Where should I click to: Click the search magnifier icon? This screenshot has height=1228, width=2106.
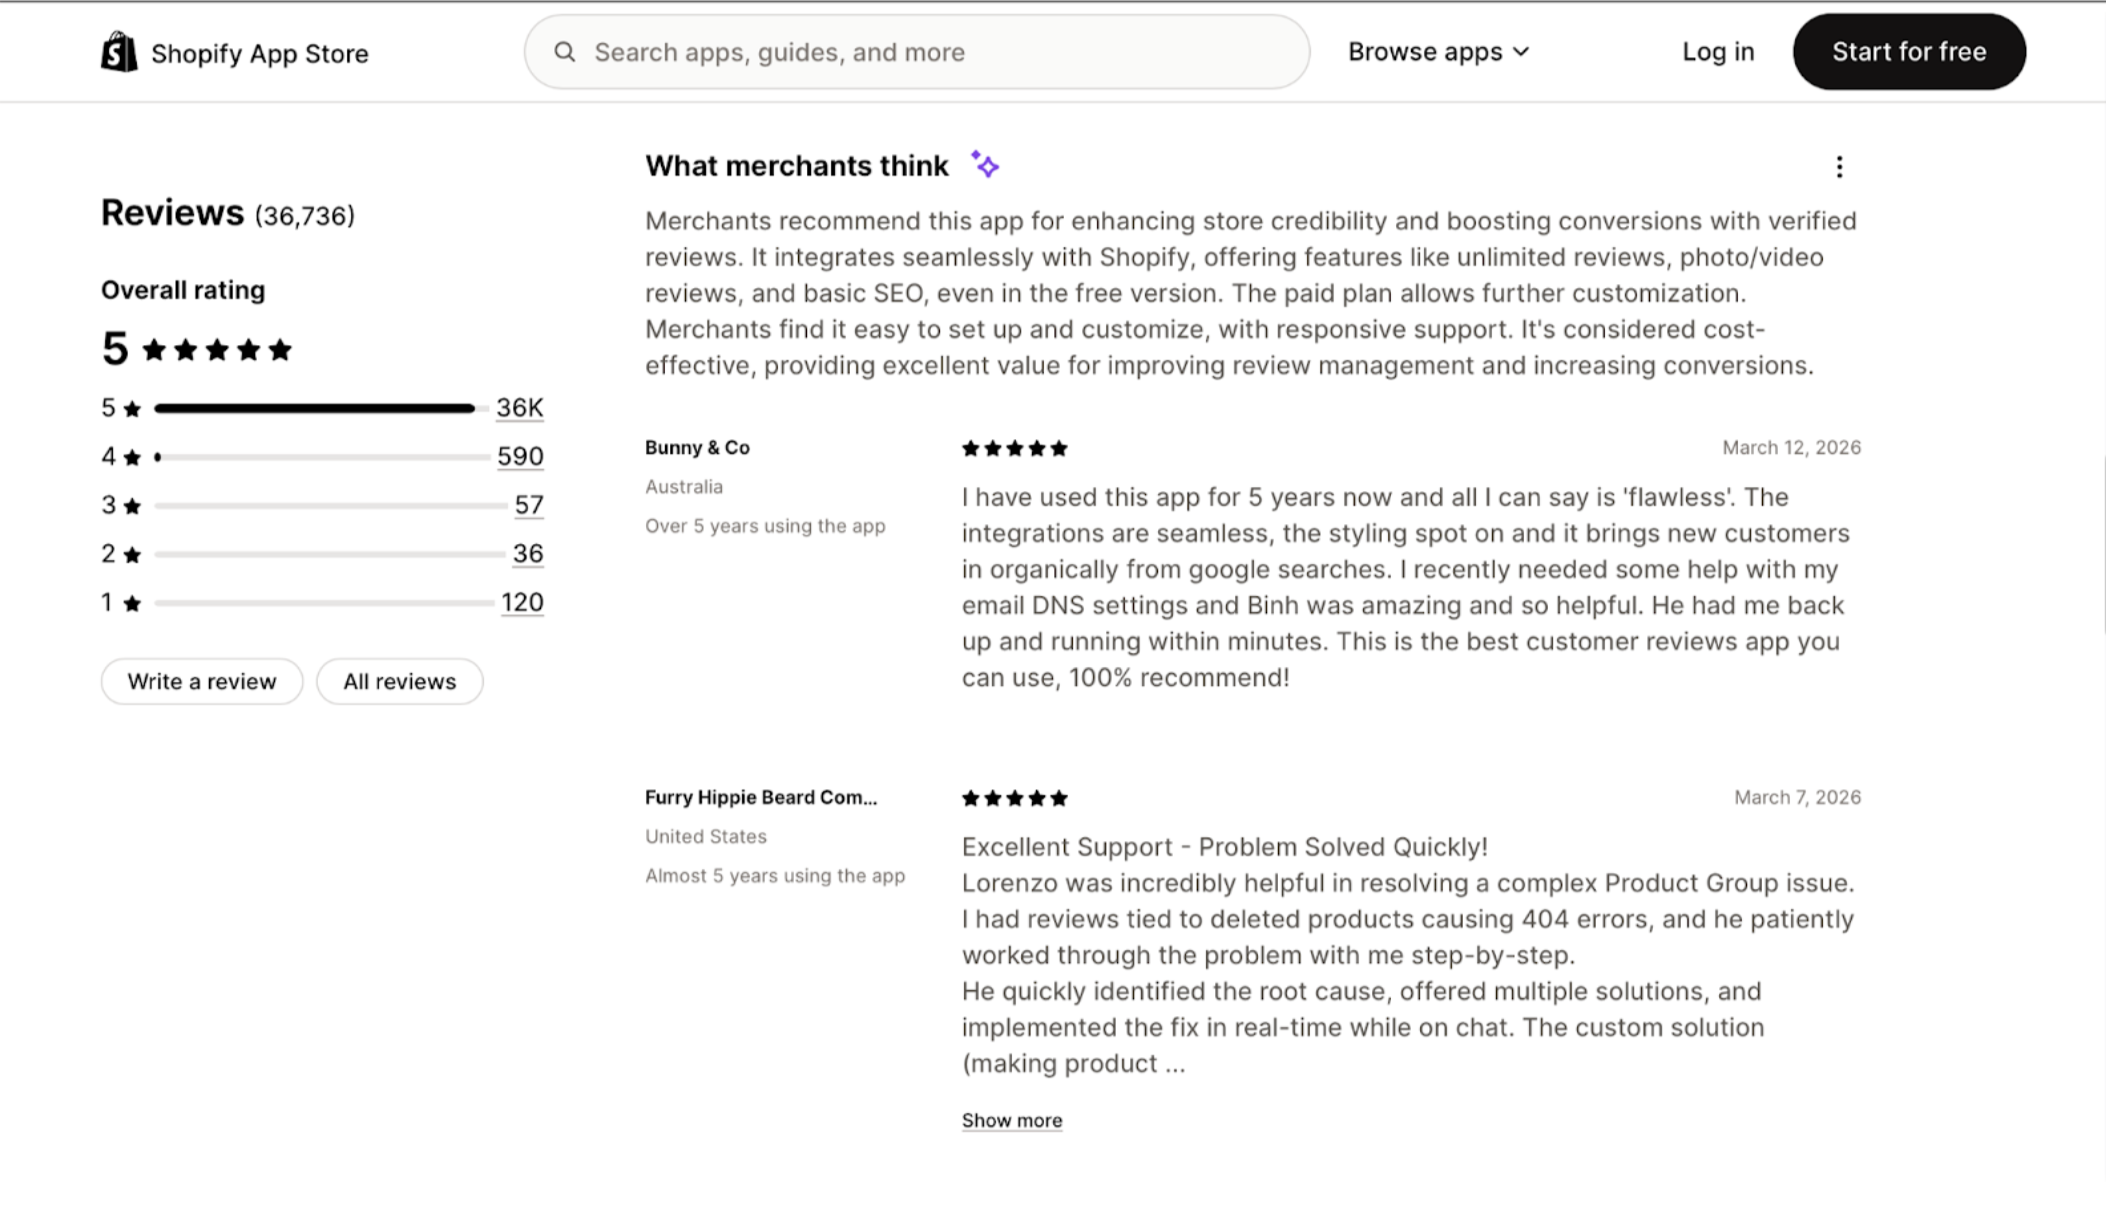pyautogui.click(x=565, y=52)
